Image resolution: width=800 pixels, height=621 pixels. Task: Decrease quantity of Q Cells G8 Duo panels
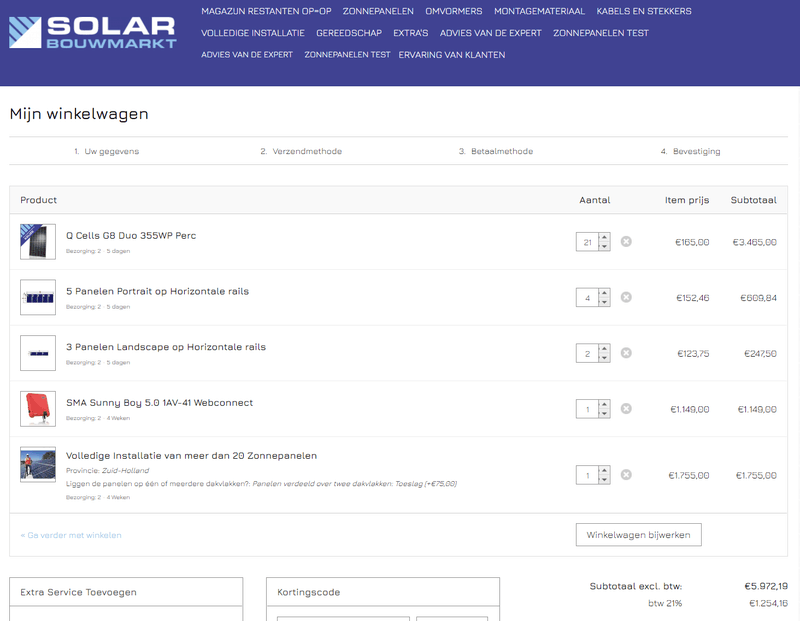604,246
